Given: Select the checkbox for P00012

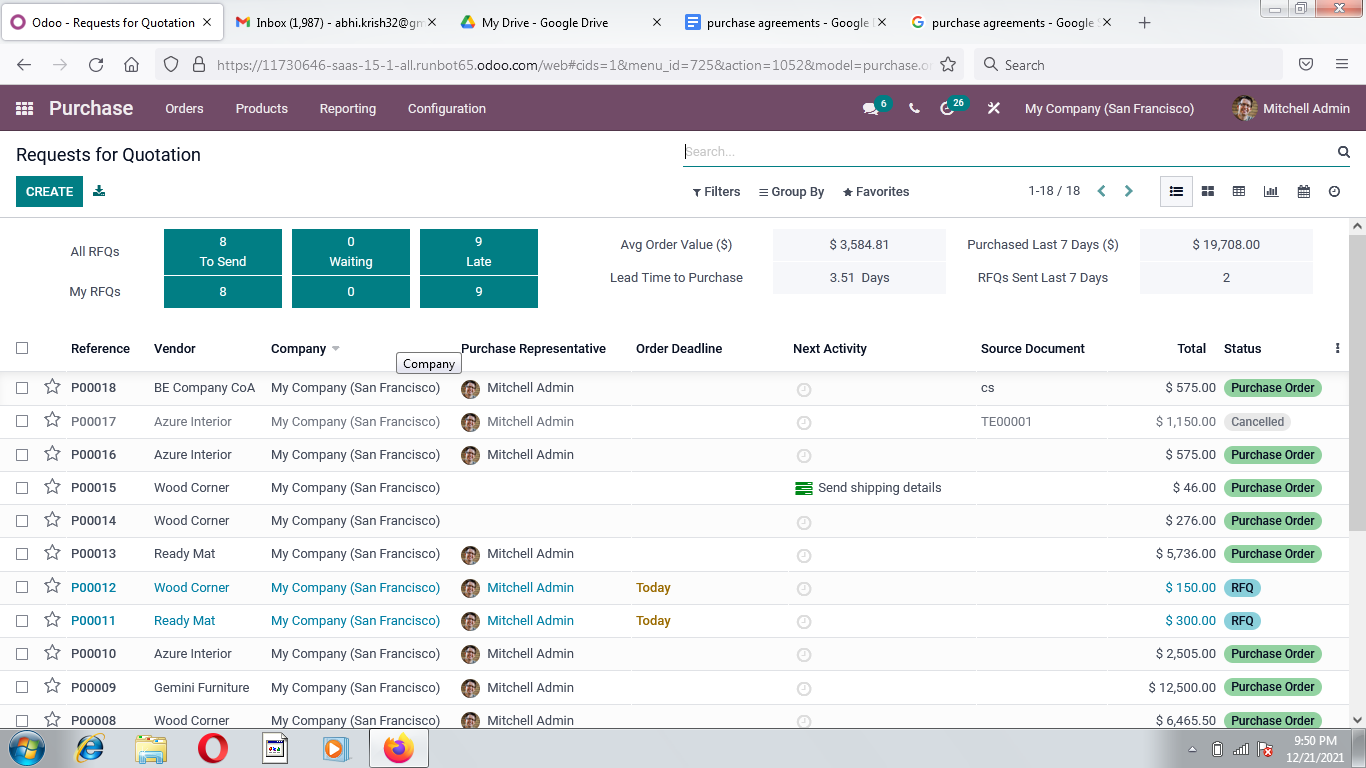Looking at the screenshot, I should tap(22, 588).
